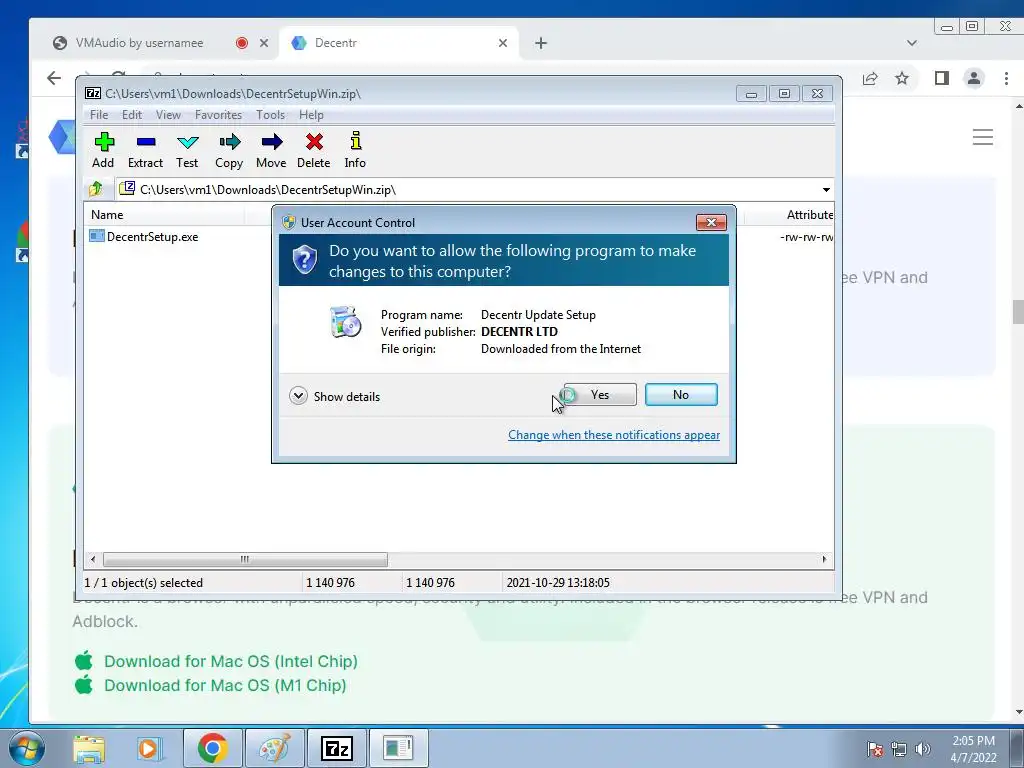Bookmark this page with the star icon
The width and height of the screenshot is (1024, 768).
pos(902,79)
